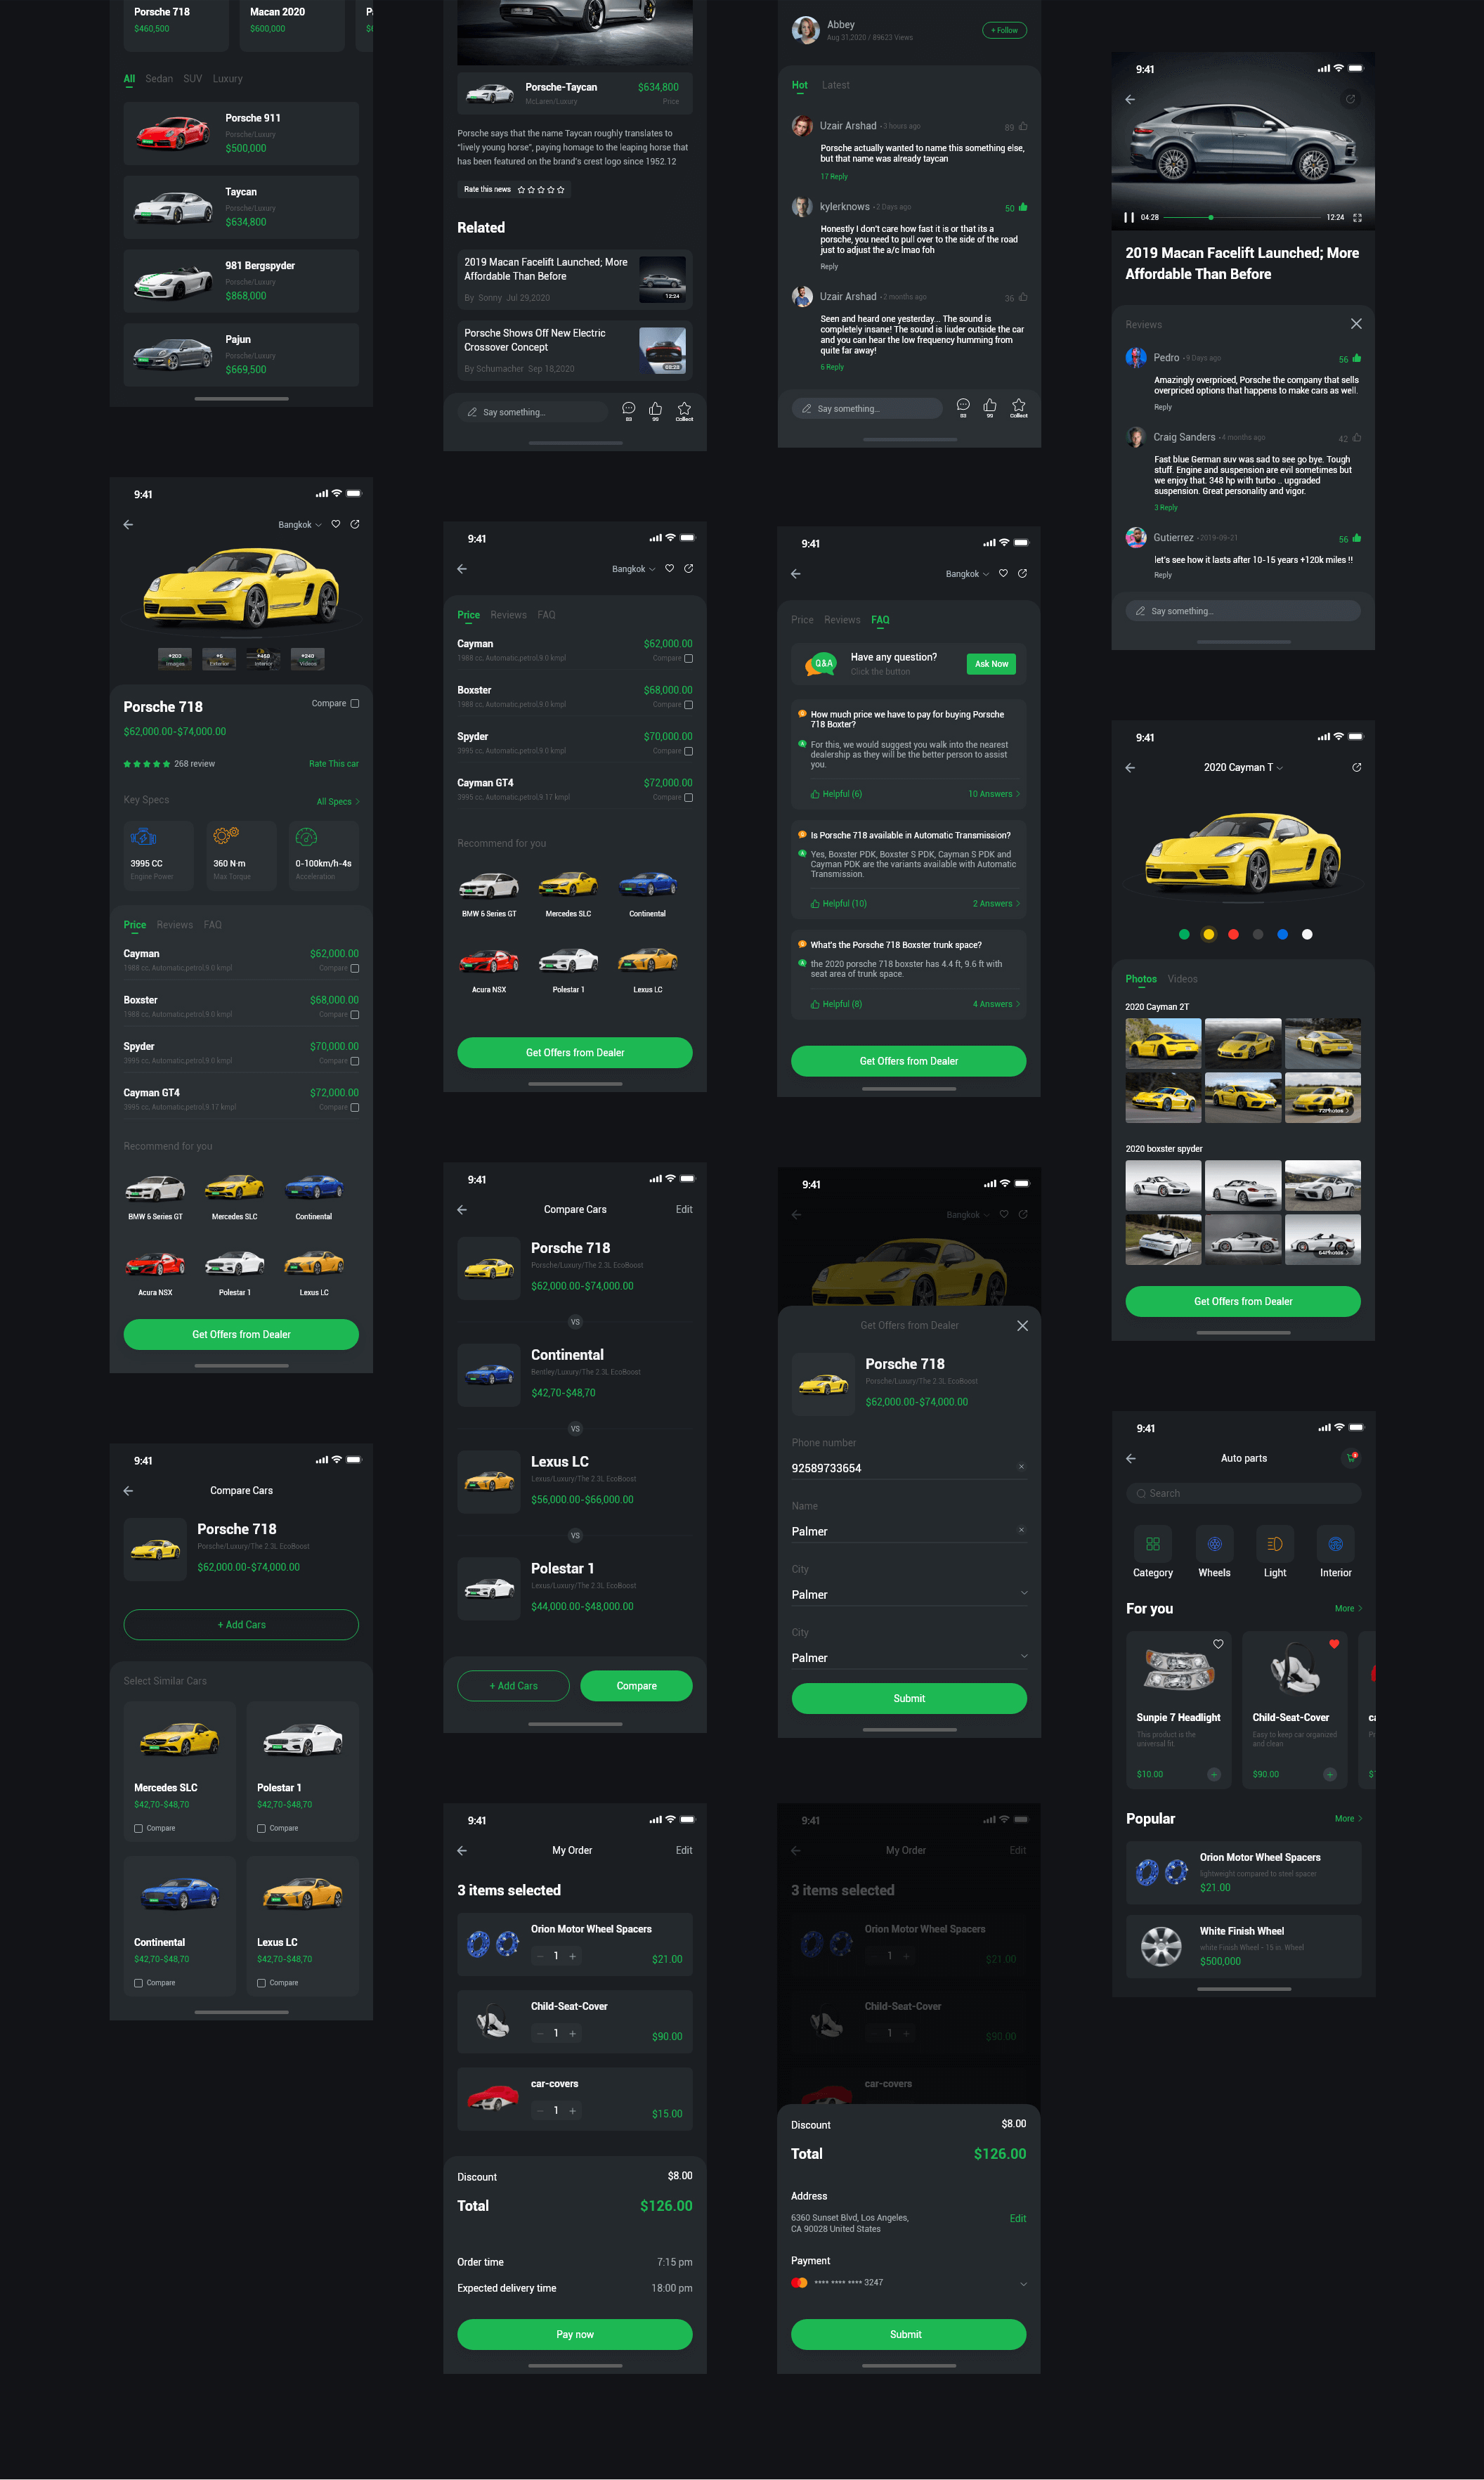Open Bangkok dropdown on Ask Now FAQ screen
This screenshot has height=2480, width=1484.
(968, 574)
